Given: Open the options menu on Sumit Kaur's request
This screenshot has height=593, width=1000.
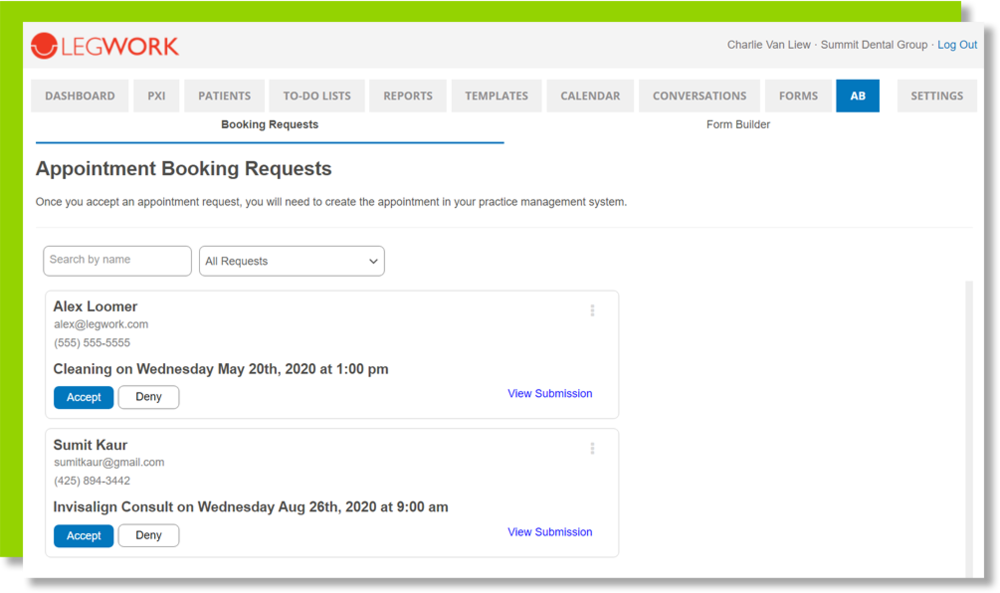Looking at the screenshot, I should [x=592, y=448].
